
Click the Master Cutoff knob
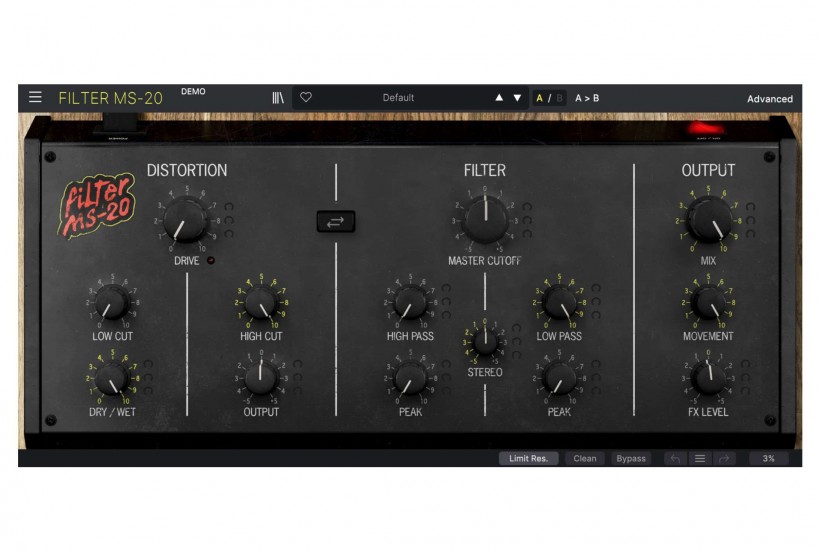tap(485, 219)
